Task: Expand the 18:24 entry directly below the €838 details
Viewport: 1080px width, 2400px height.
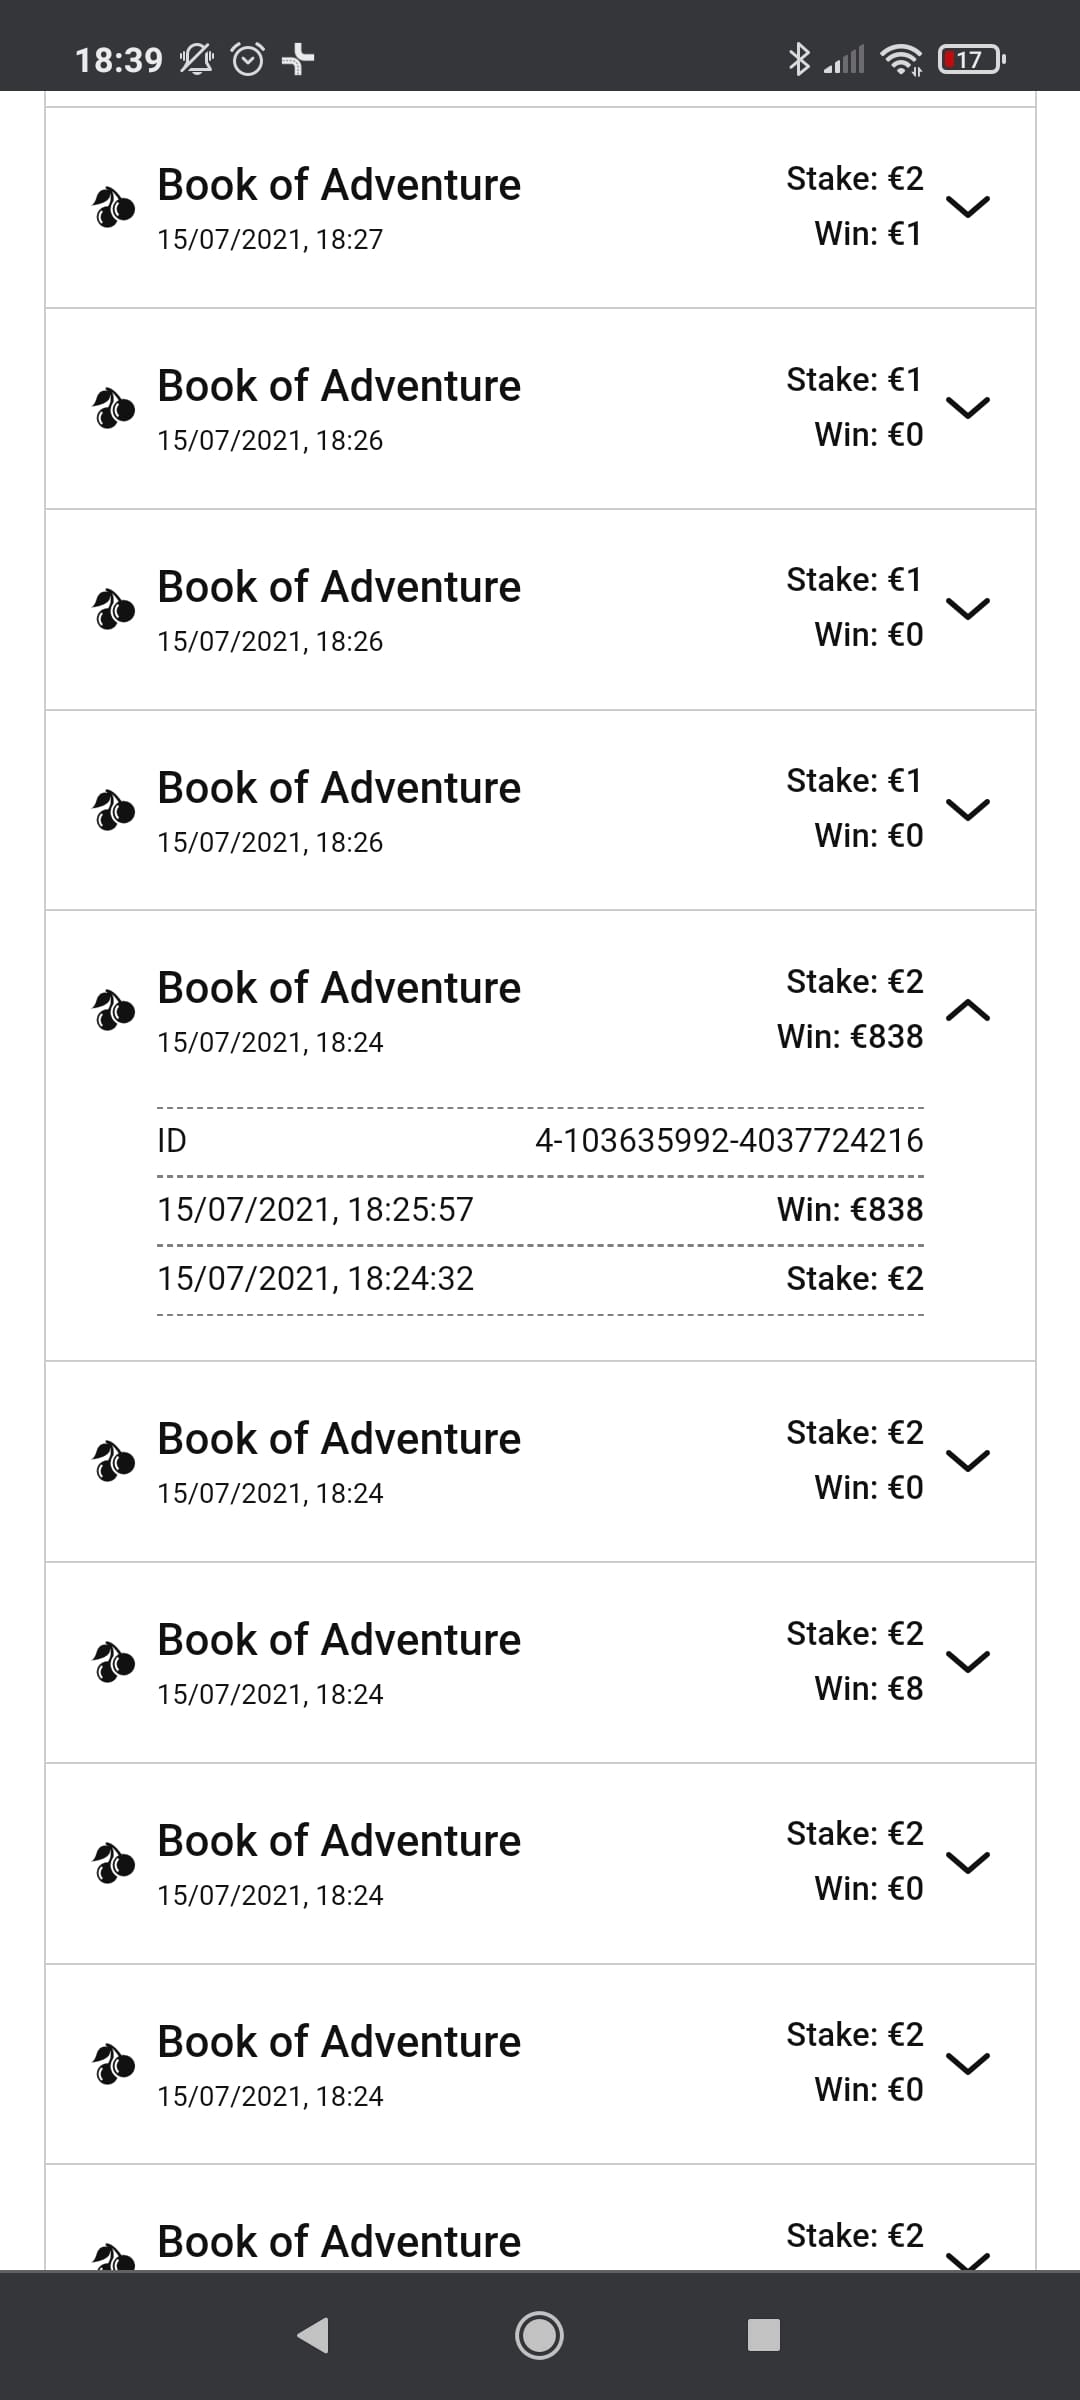Action: (x=968, y=1461)
